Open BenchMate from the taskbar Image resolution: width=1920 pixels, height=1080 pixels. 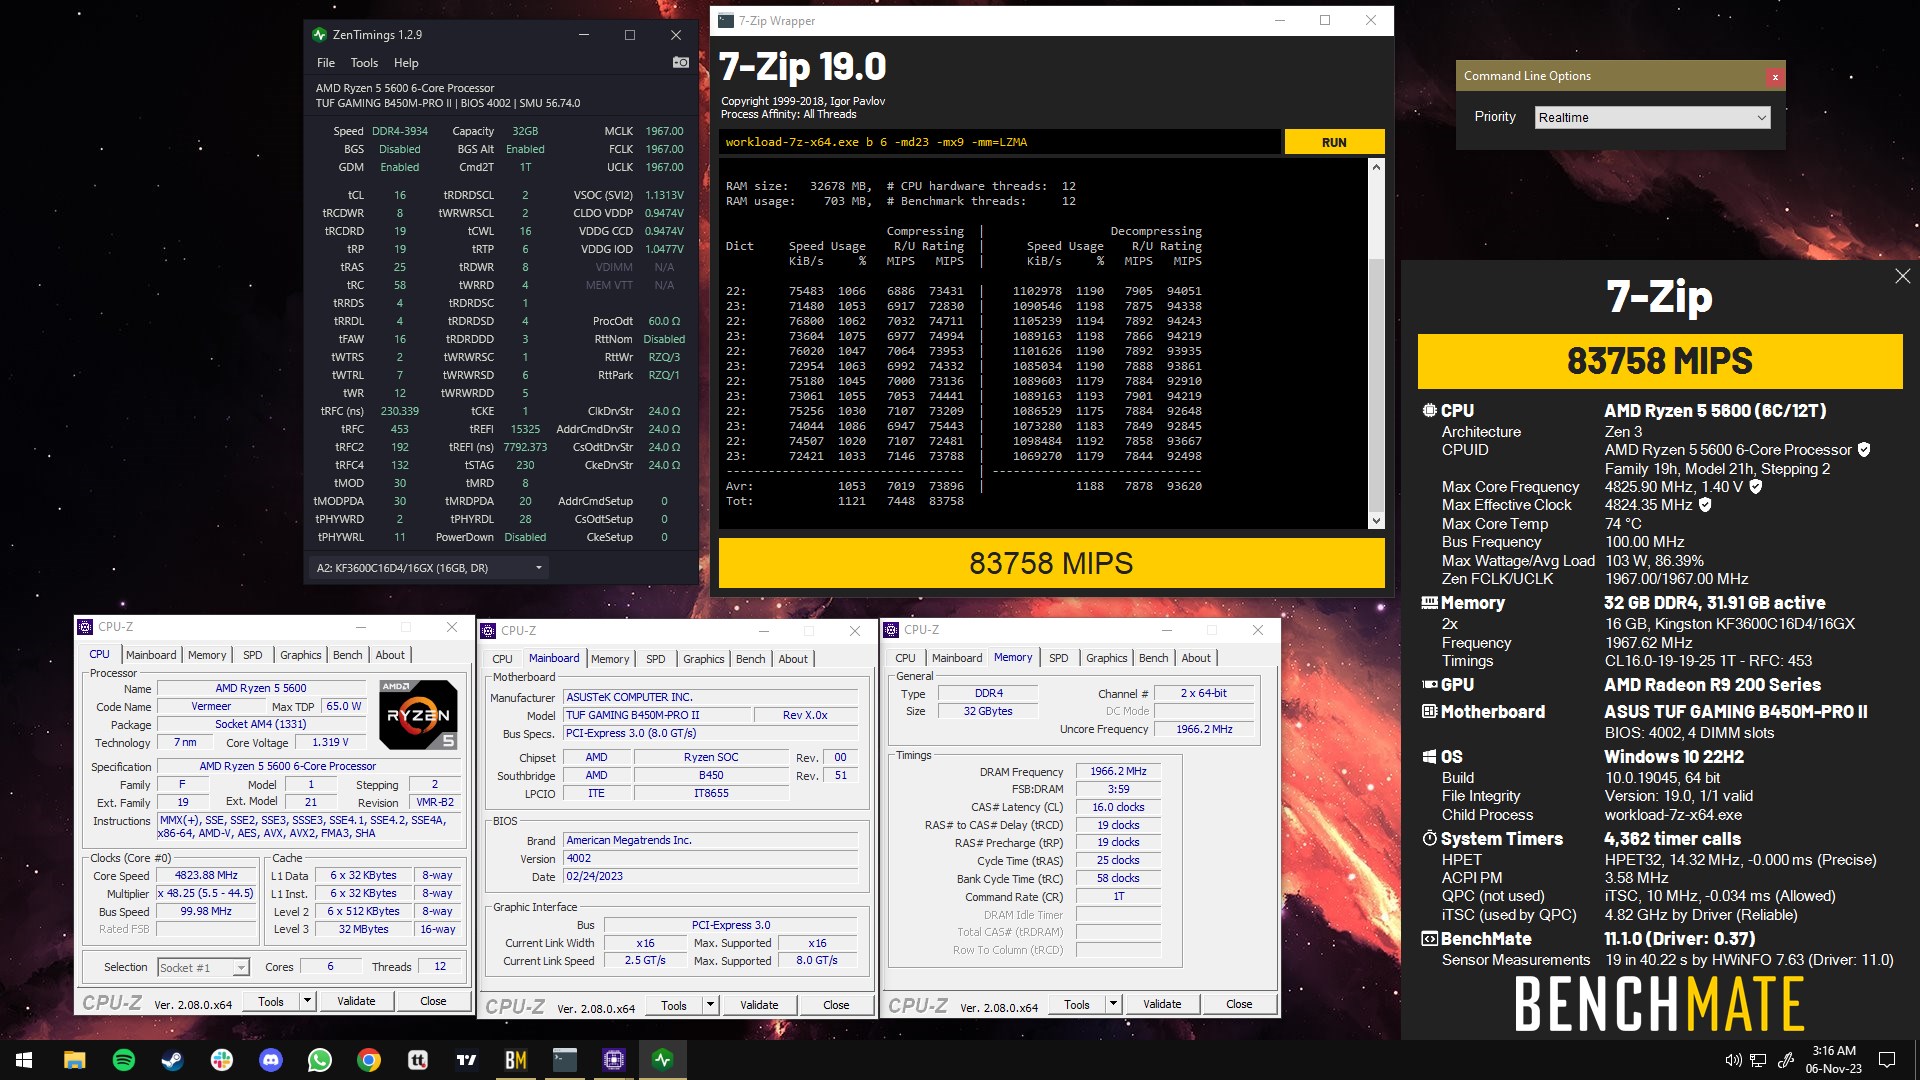tap(516, 1060)
